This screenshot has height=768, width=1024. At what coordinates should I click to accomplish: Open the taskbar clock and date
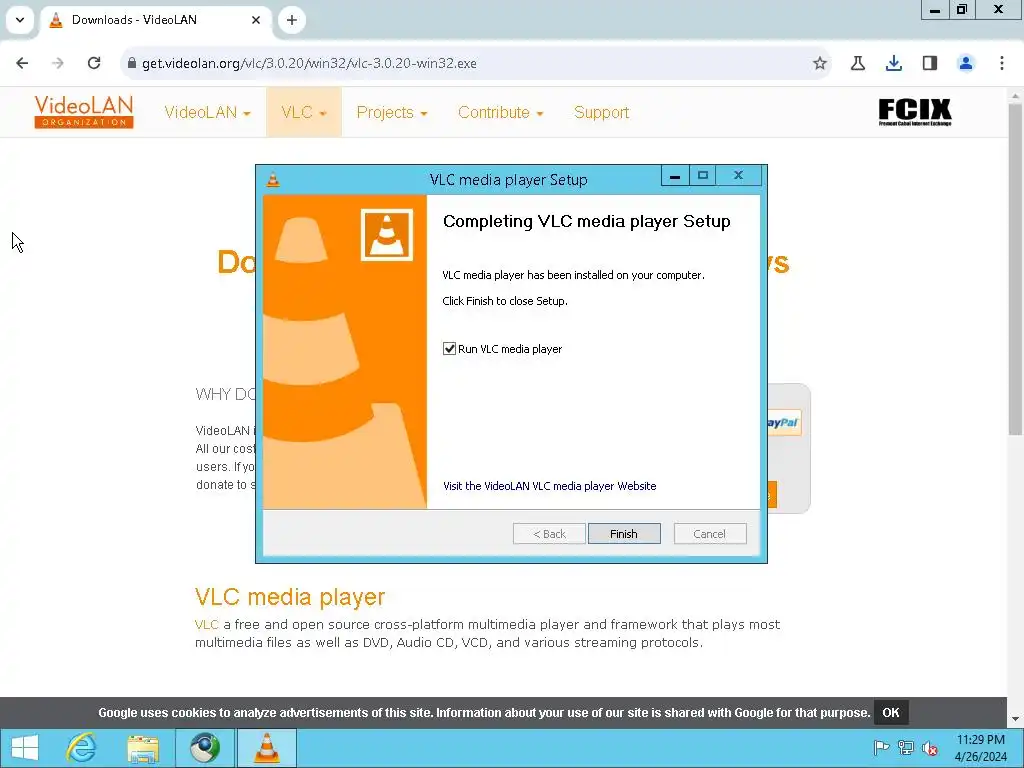pos(980,748)
